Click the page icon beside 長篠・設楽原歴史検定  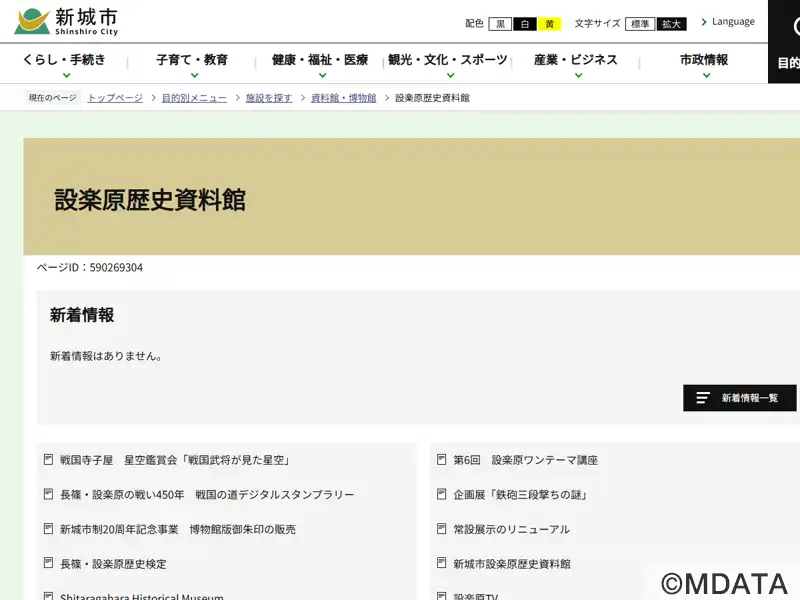[48, 564]
